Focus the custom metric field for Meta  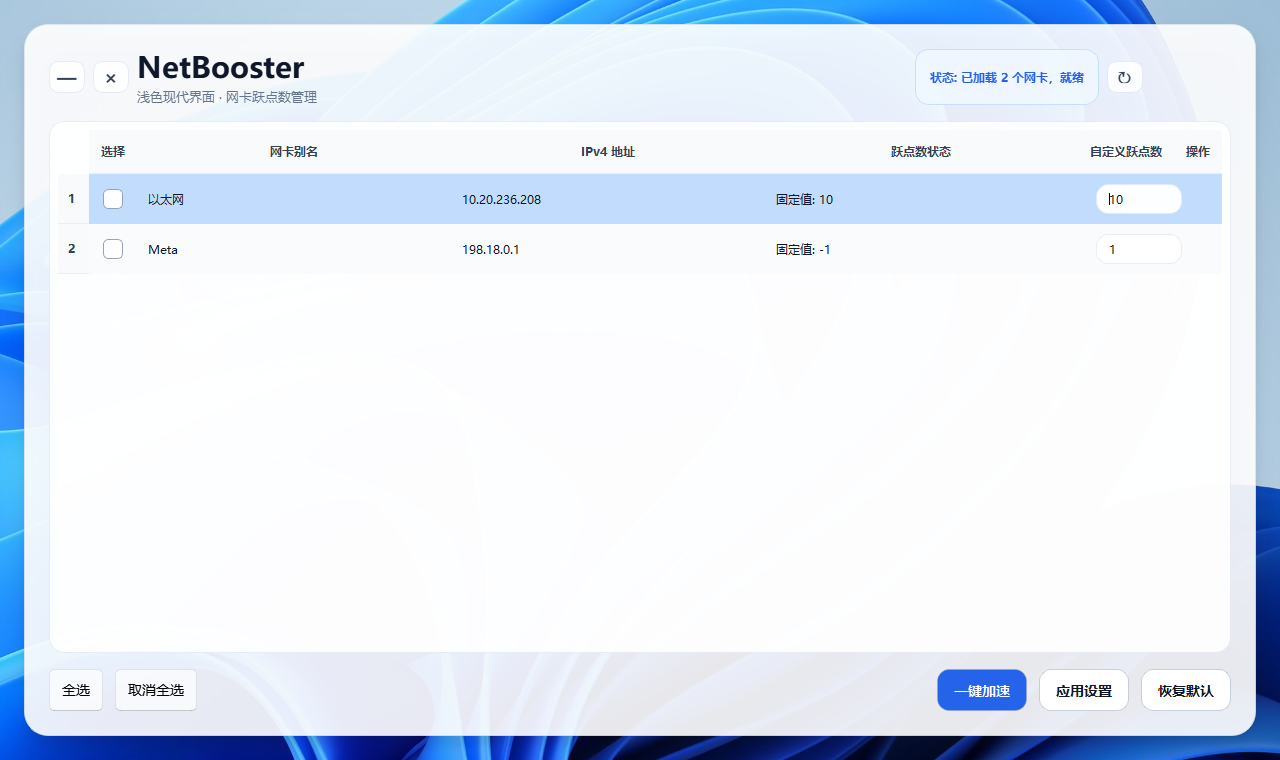[1139, 249]
